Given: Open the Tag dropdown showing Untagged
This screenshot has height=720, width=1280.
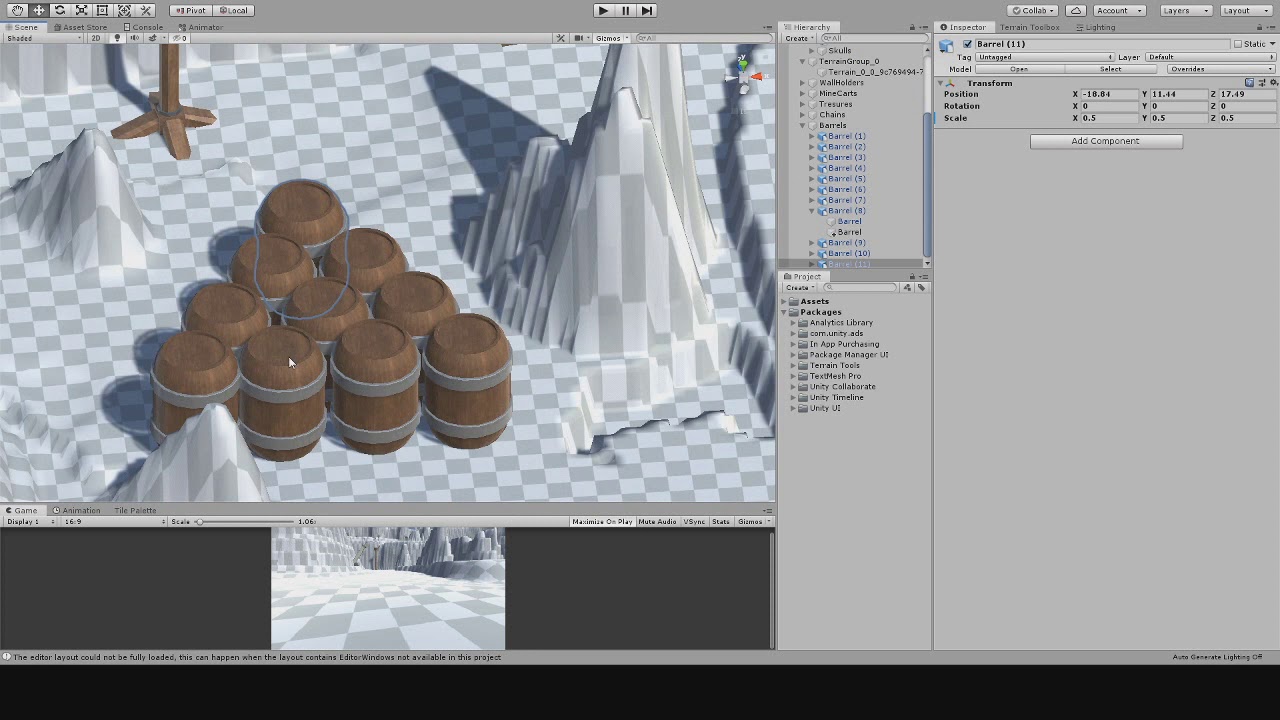Looking at the screenshot, I should click(x=1044, y=57).
